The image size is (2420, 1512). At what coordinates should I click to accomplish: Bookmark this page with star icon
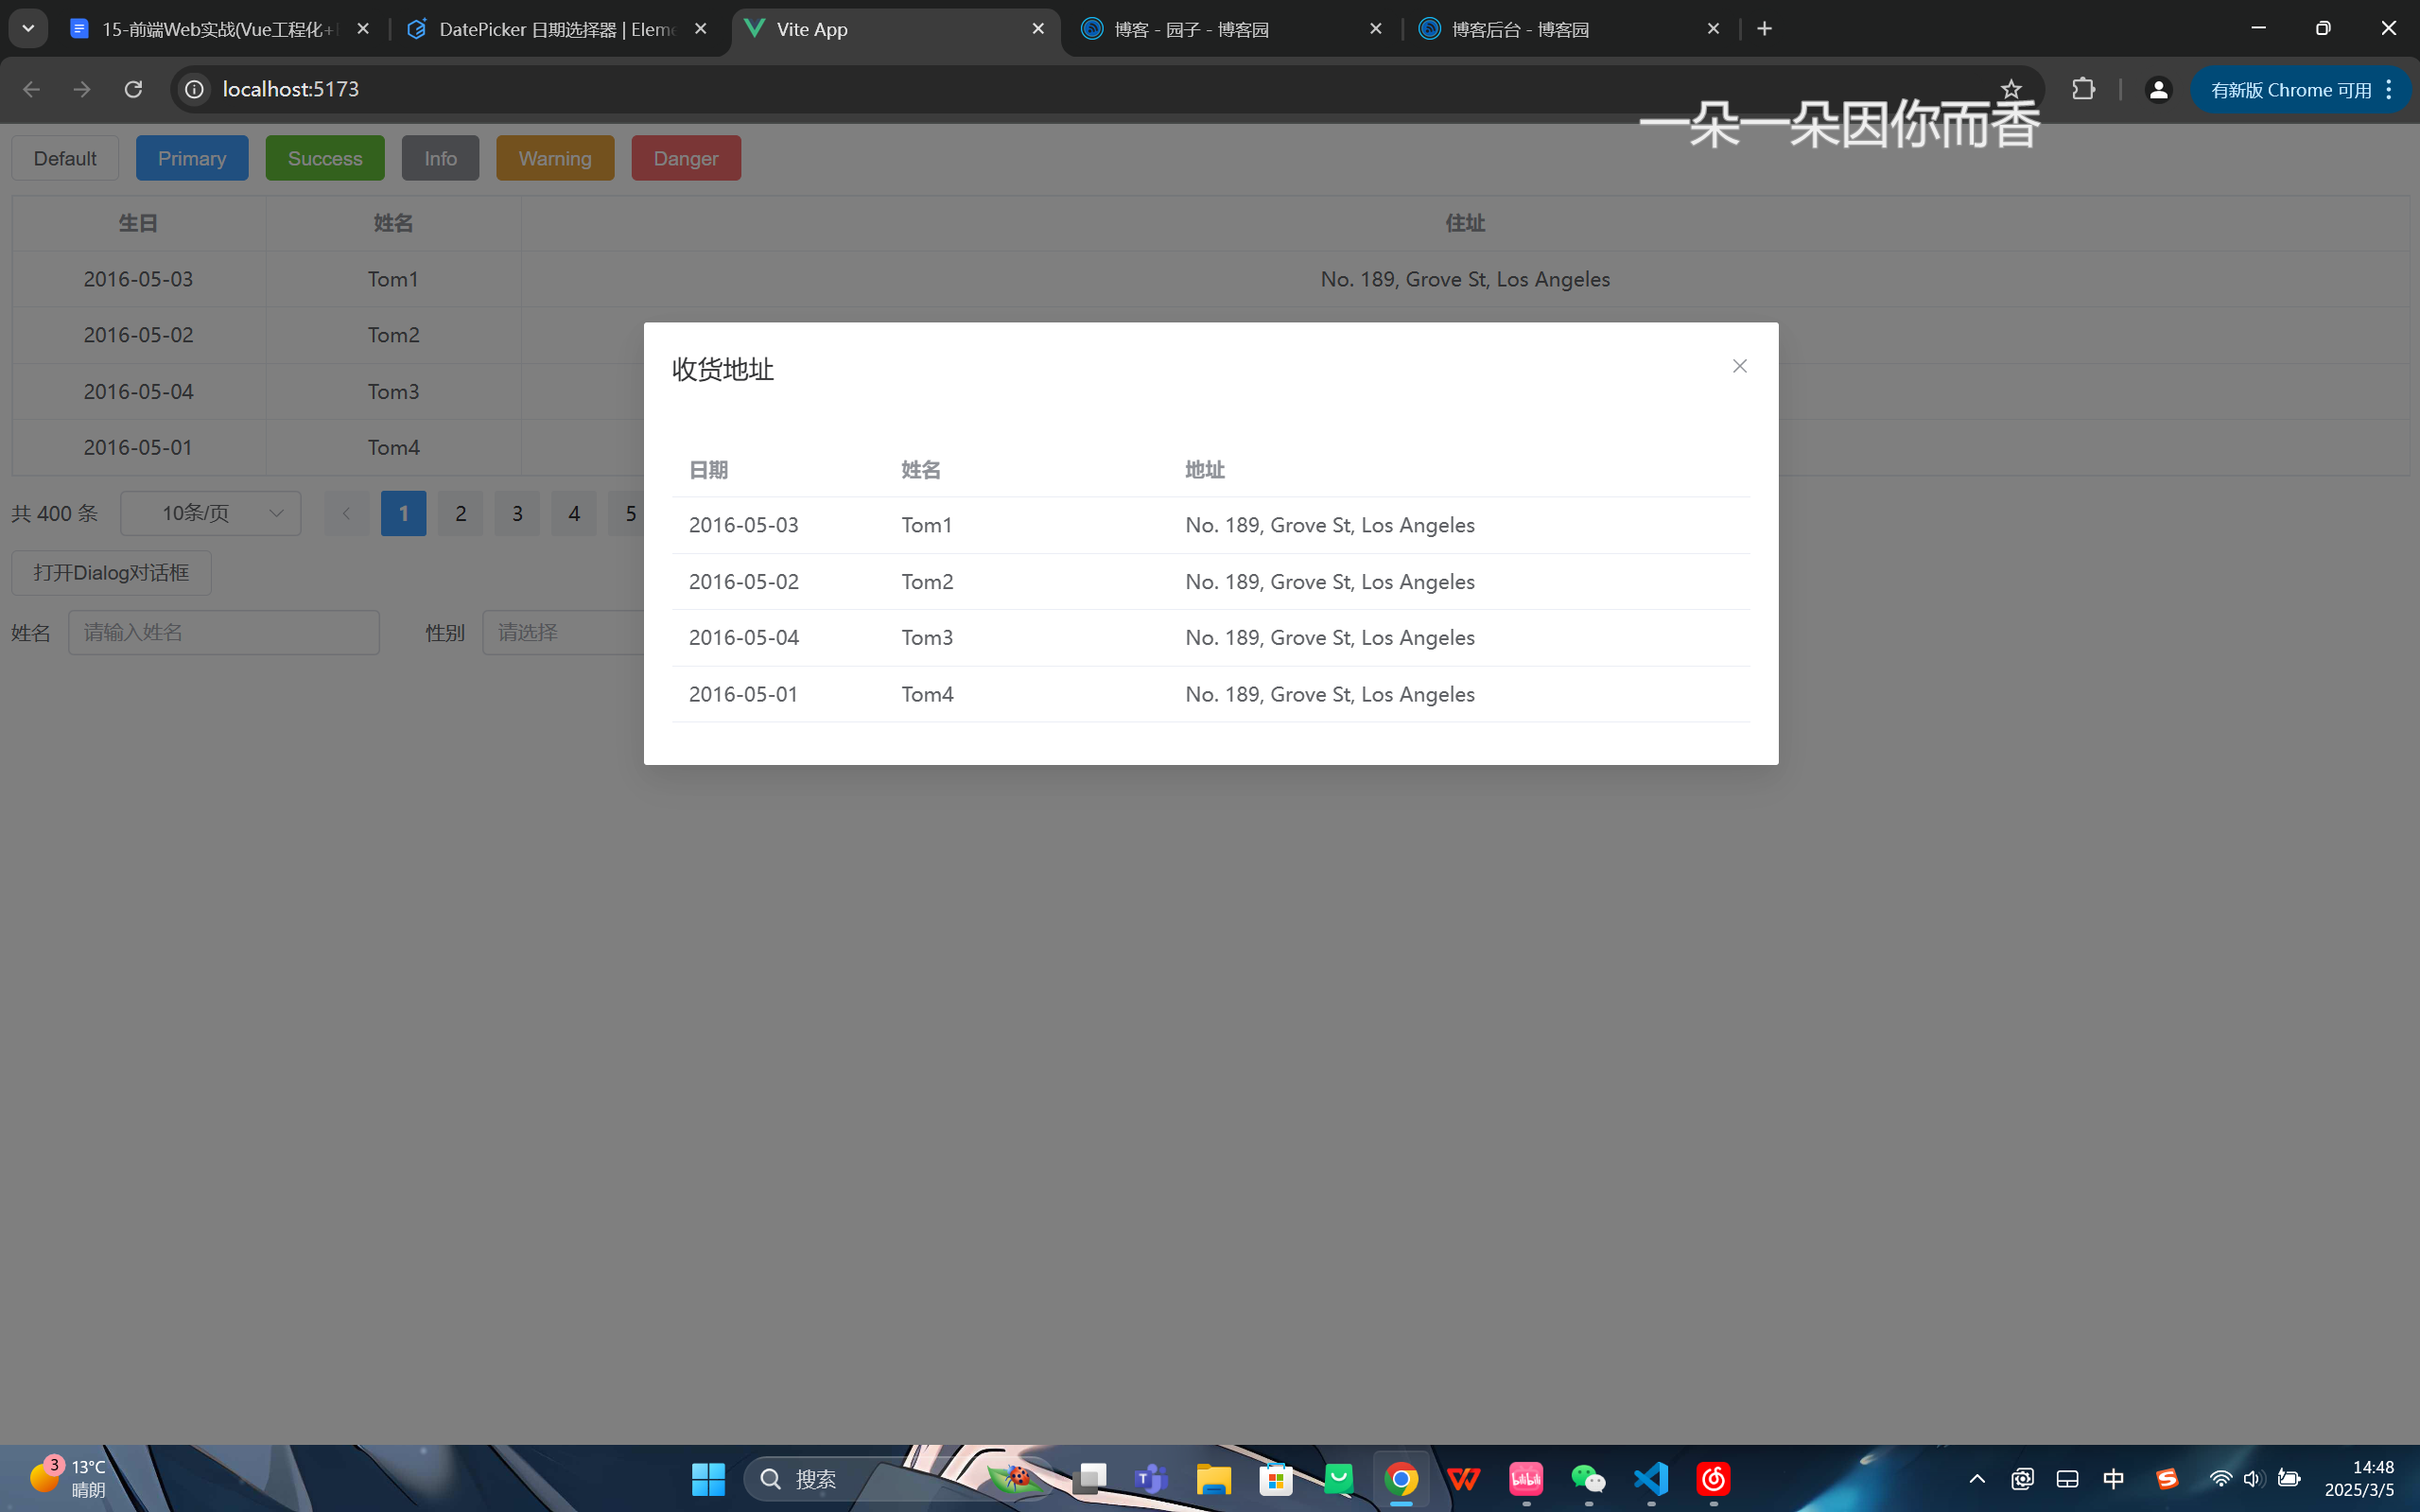(x=2011, y=89)
